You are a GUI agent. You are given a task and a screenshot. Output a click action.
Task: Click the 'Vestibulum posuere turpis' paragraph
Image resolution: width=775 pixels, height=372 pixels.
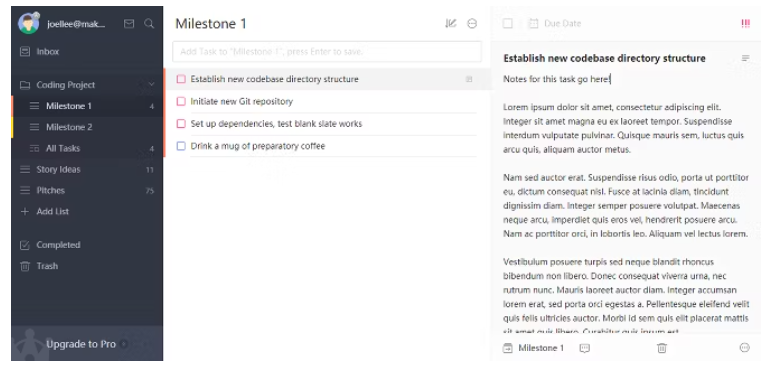626,296
